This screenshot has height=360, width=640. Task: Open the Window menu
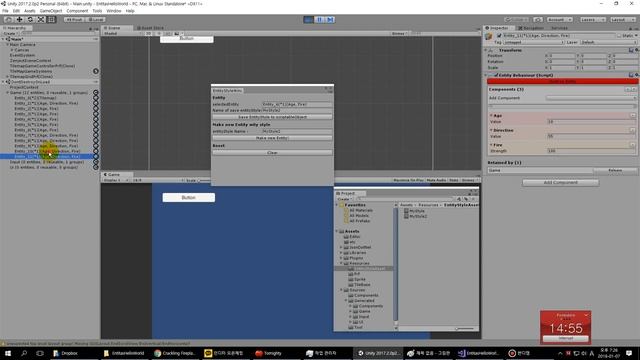coord(113,11)
